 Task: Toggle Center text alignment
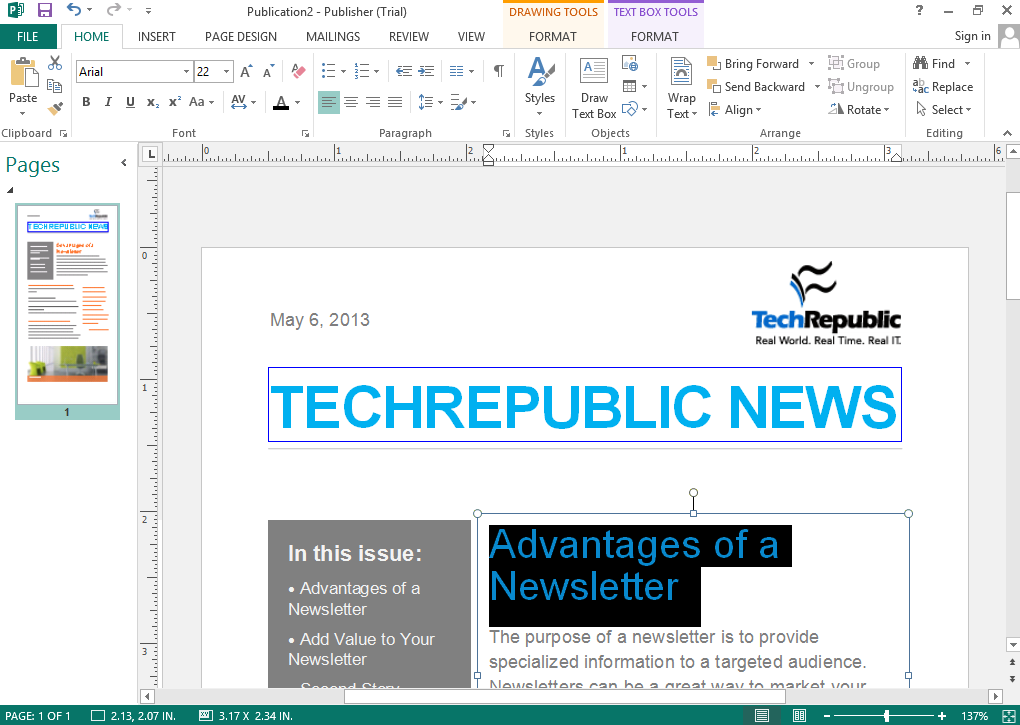coord(351,102)
